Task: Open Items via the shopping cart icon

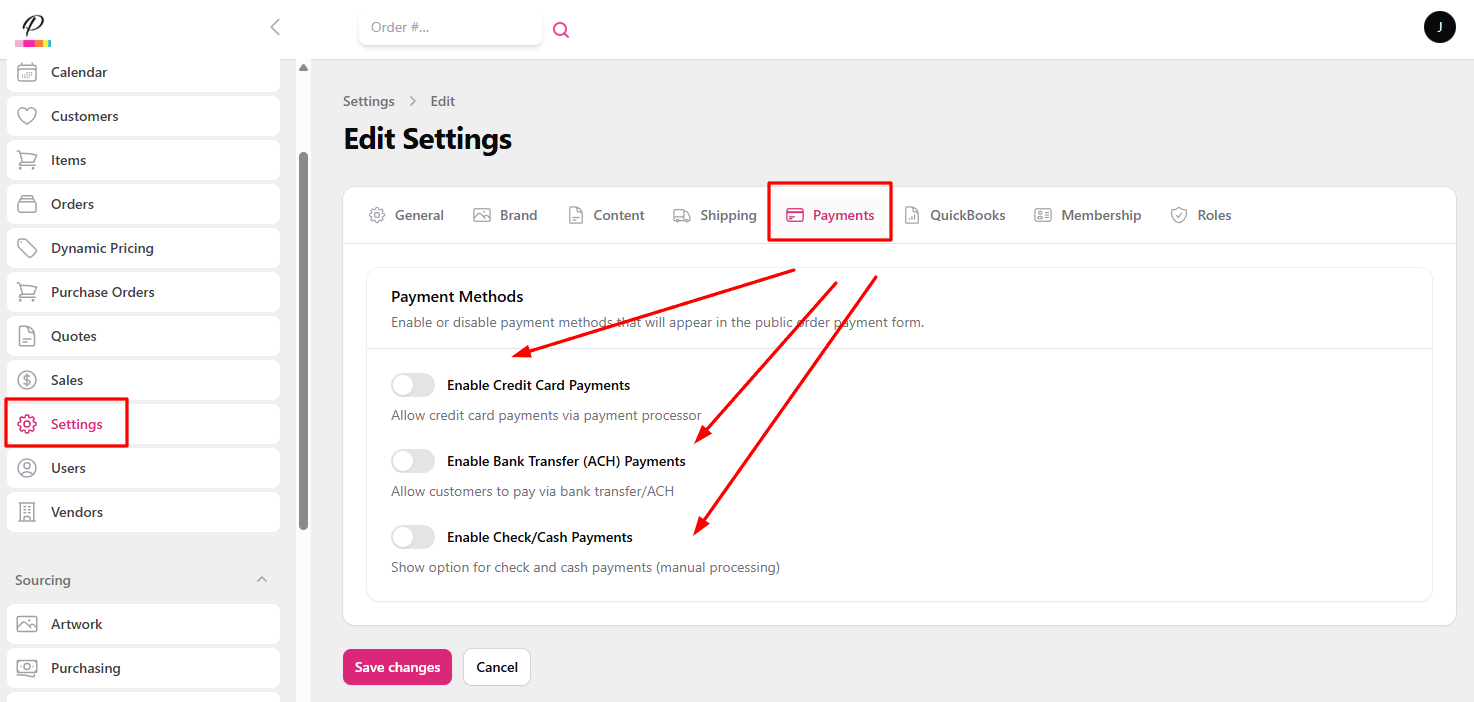Action: click(x=29, y=159)
